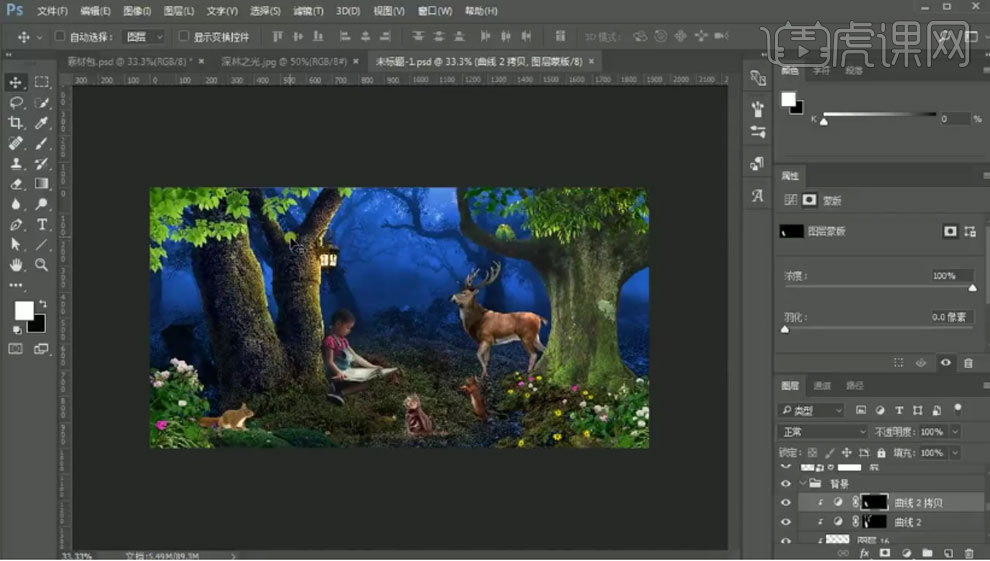Screen dimensions: 990x561
Task: Toggle lock position icon
Action: pyautogui.click(x=847, y=452)
